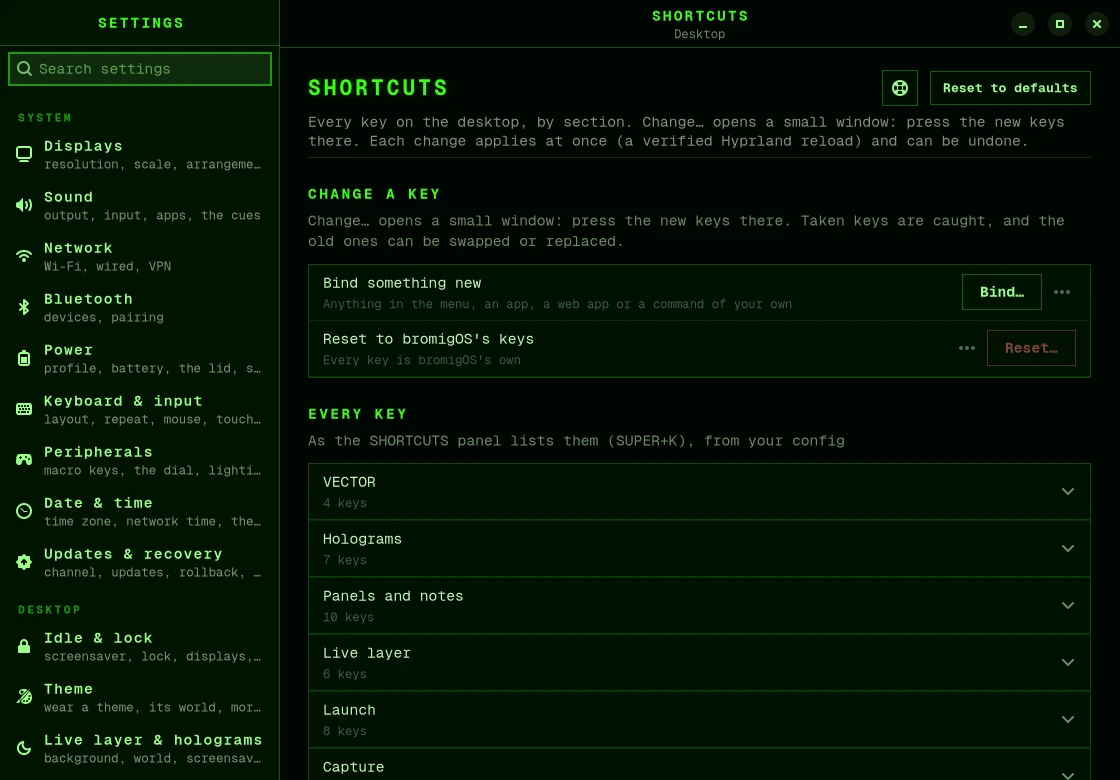Click the 'Desktop' subtitle in title bar

click(699, 34)
